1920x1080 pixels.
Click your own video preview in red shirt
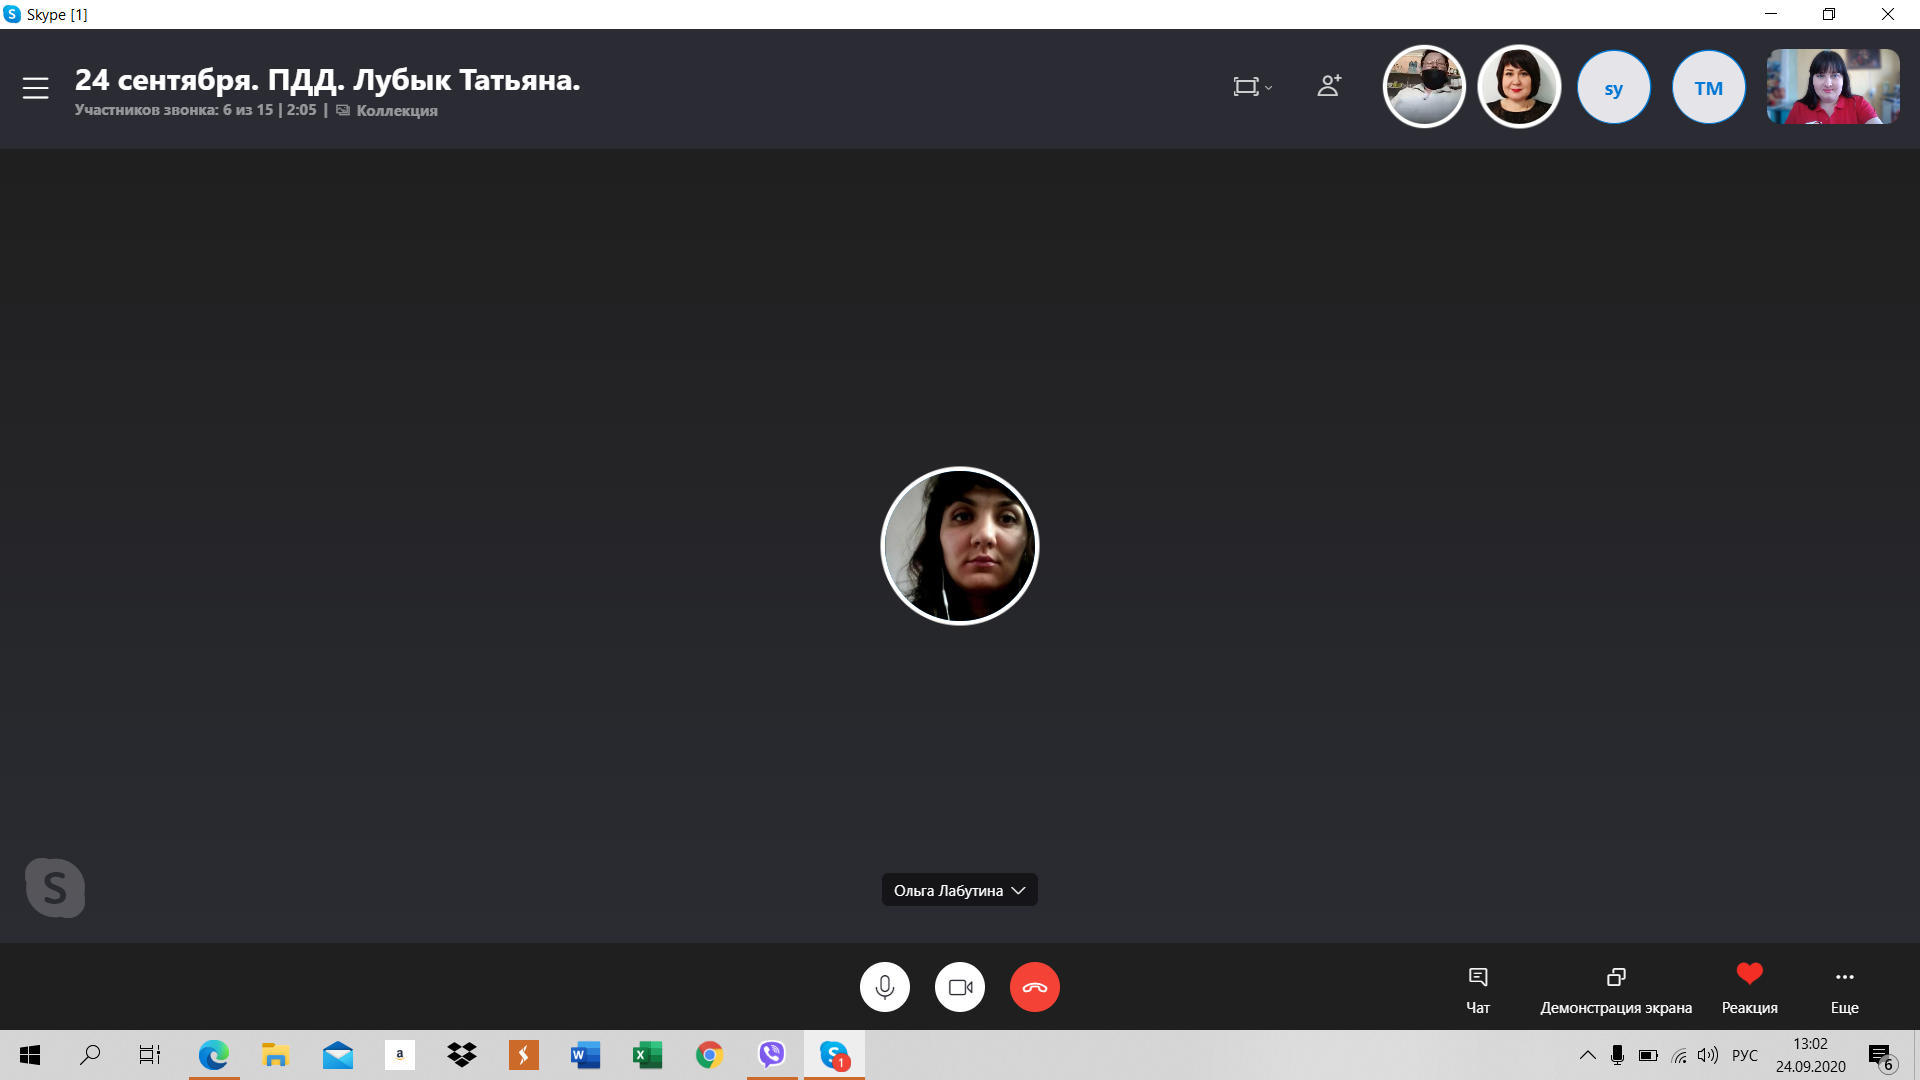coord(1832,87)
